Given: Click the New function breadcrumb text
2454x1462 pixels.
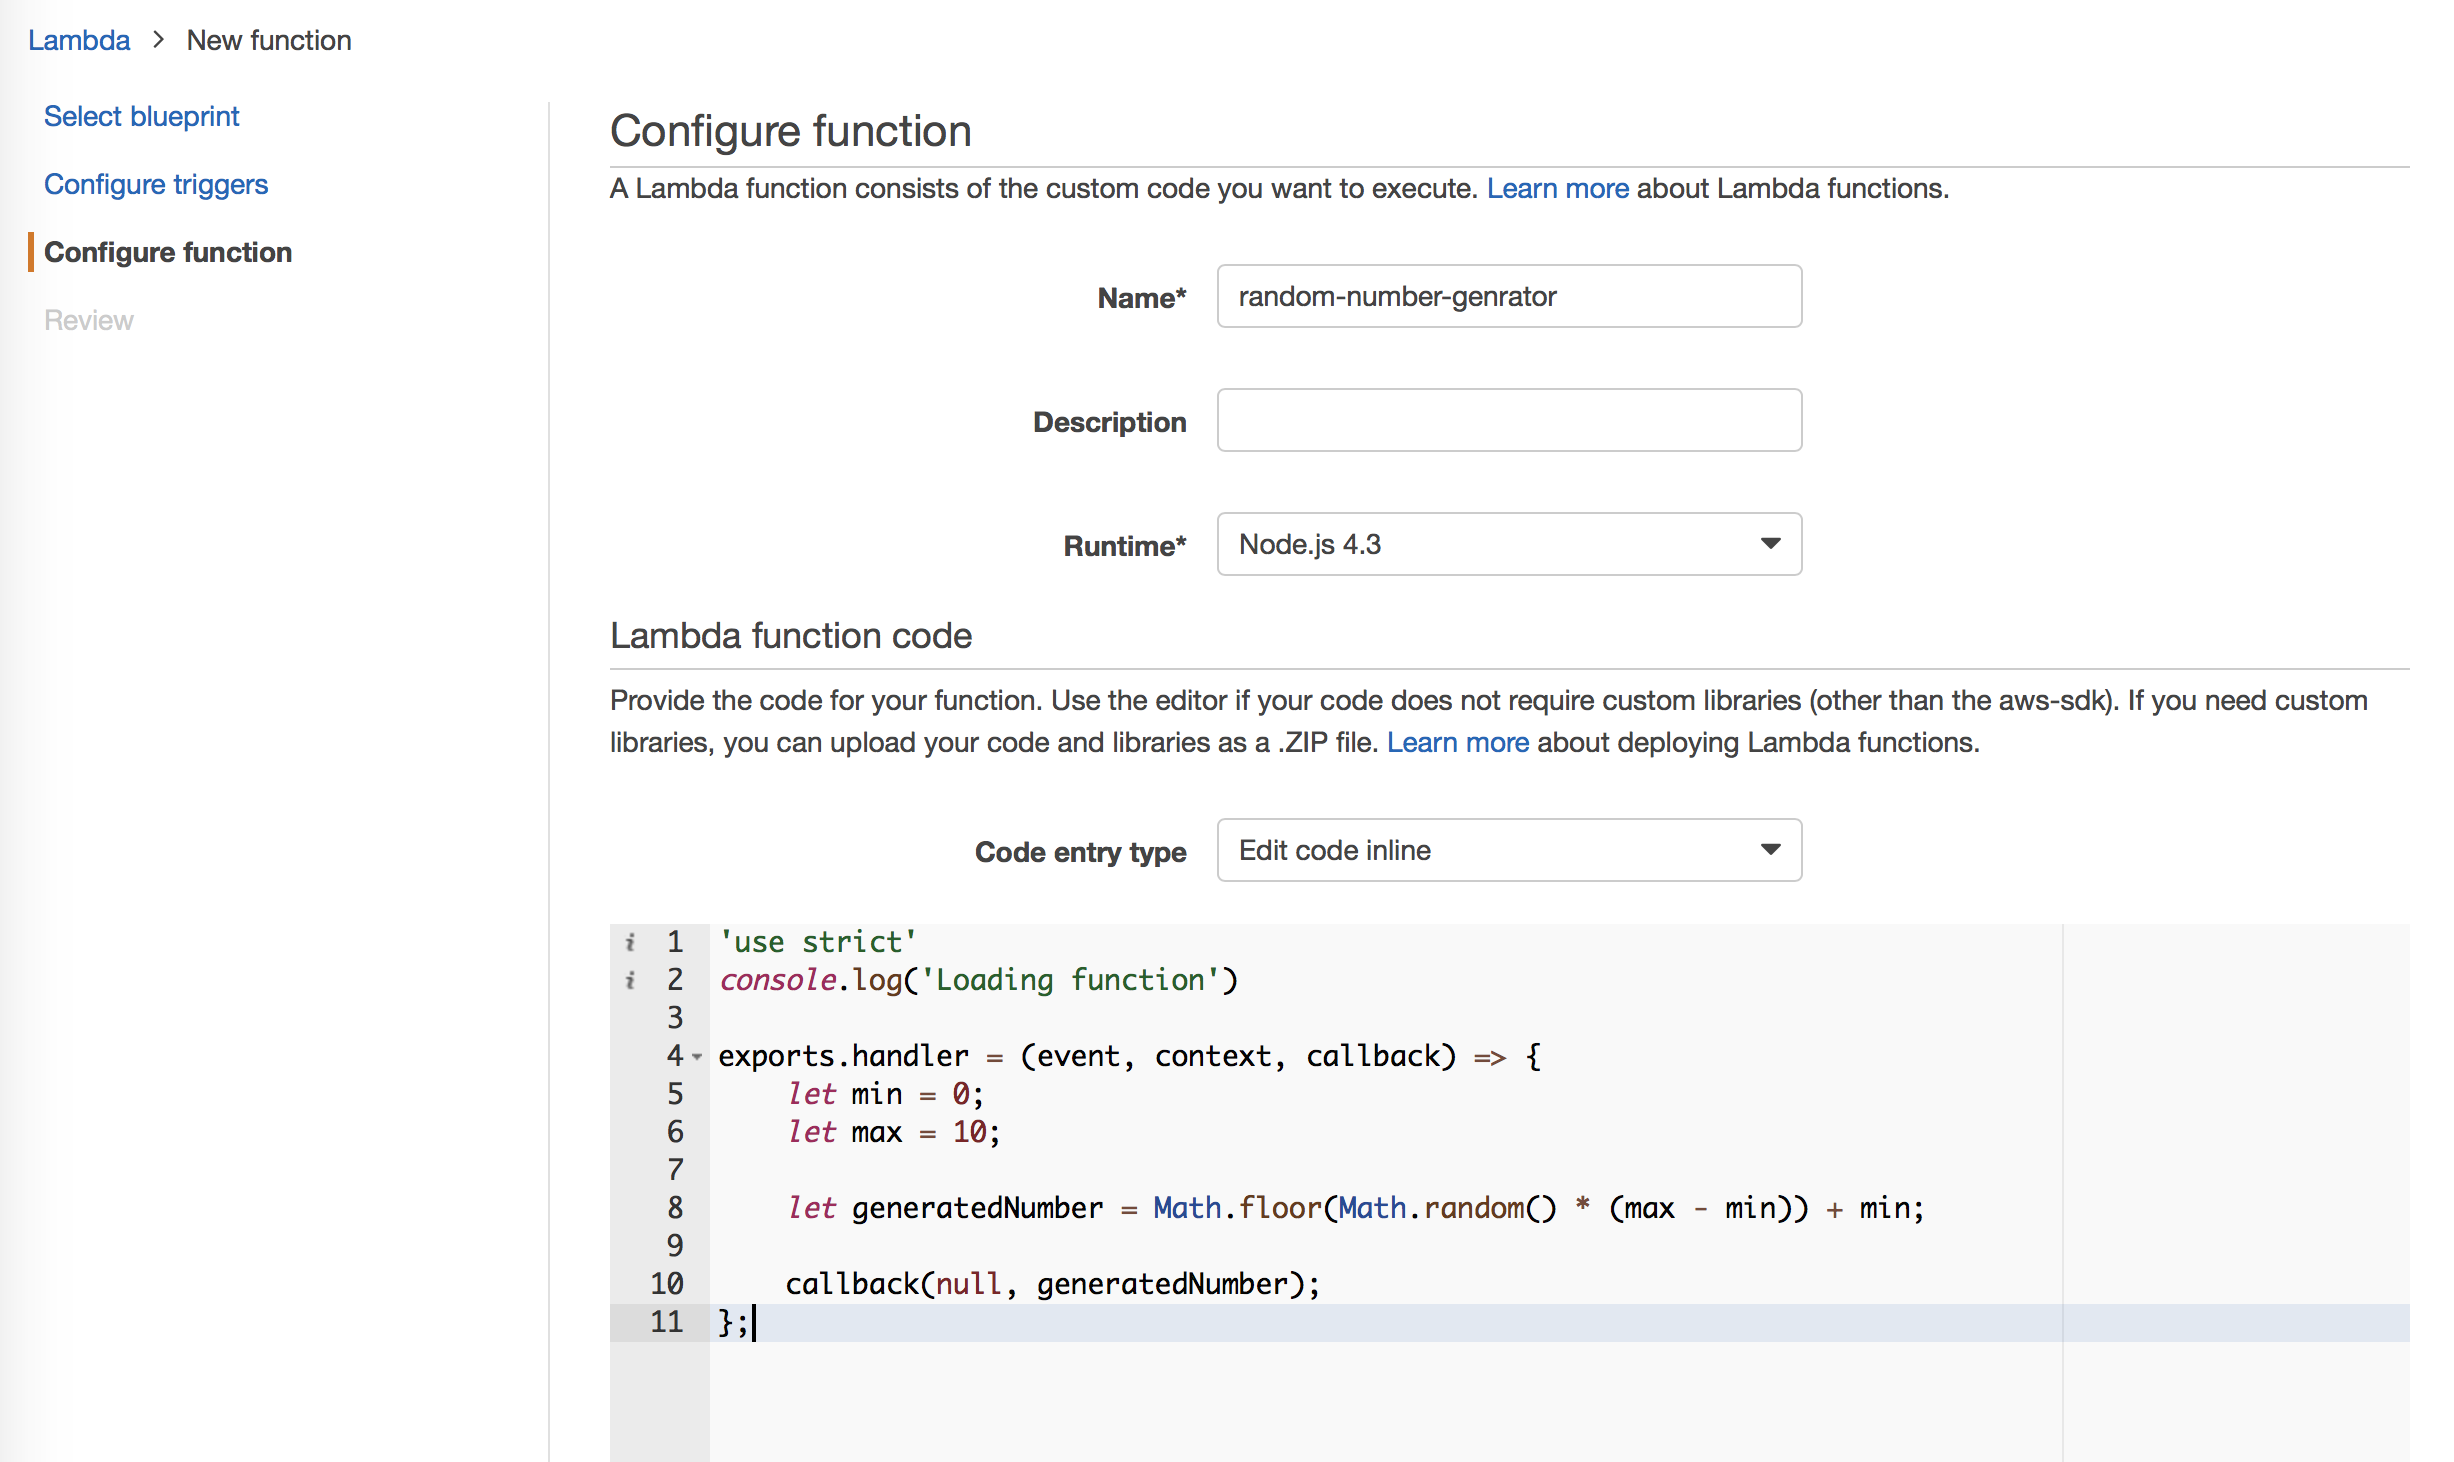Looking at the screenshot, I should 269,40.
